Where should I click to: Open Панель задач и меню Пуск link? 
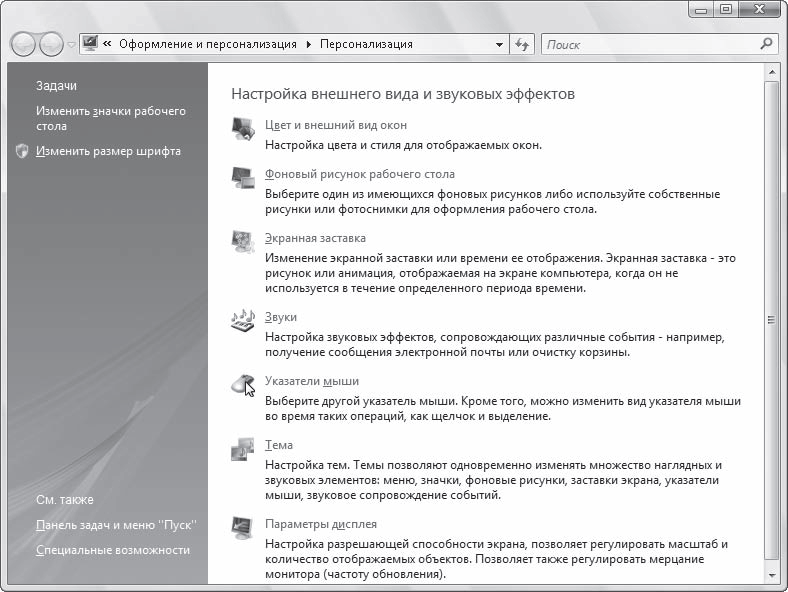click(x=116, y=525)
